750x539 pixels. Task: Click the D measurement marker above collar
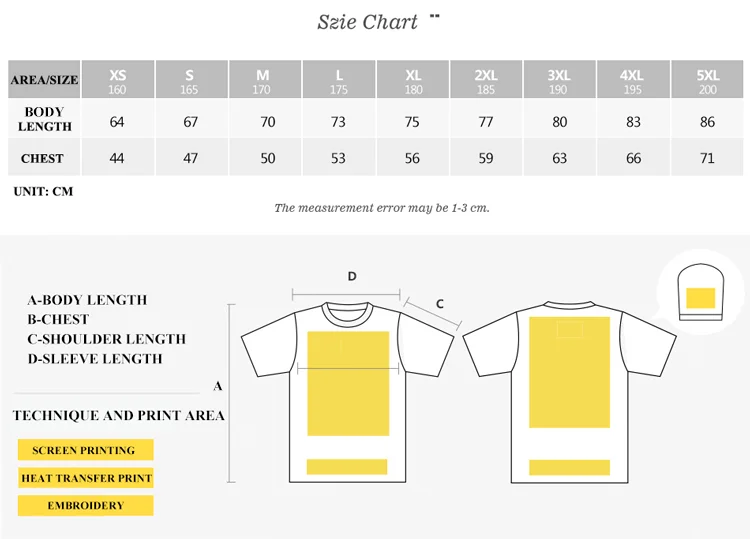pyautogui.click(x=352, y=276)
